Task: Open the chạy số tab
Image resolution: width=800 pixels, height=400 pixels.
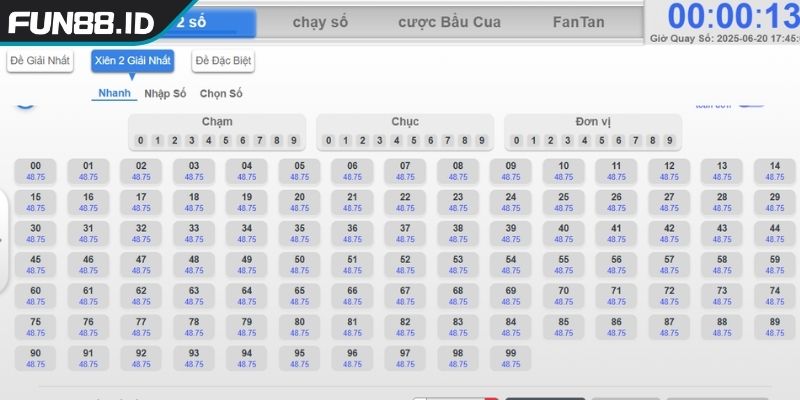Action: [320, 22]
